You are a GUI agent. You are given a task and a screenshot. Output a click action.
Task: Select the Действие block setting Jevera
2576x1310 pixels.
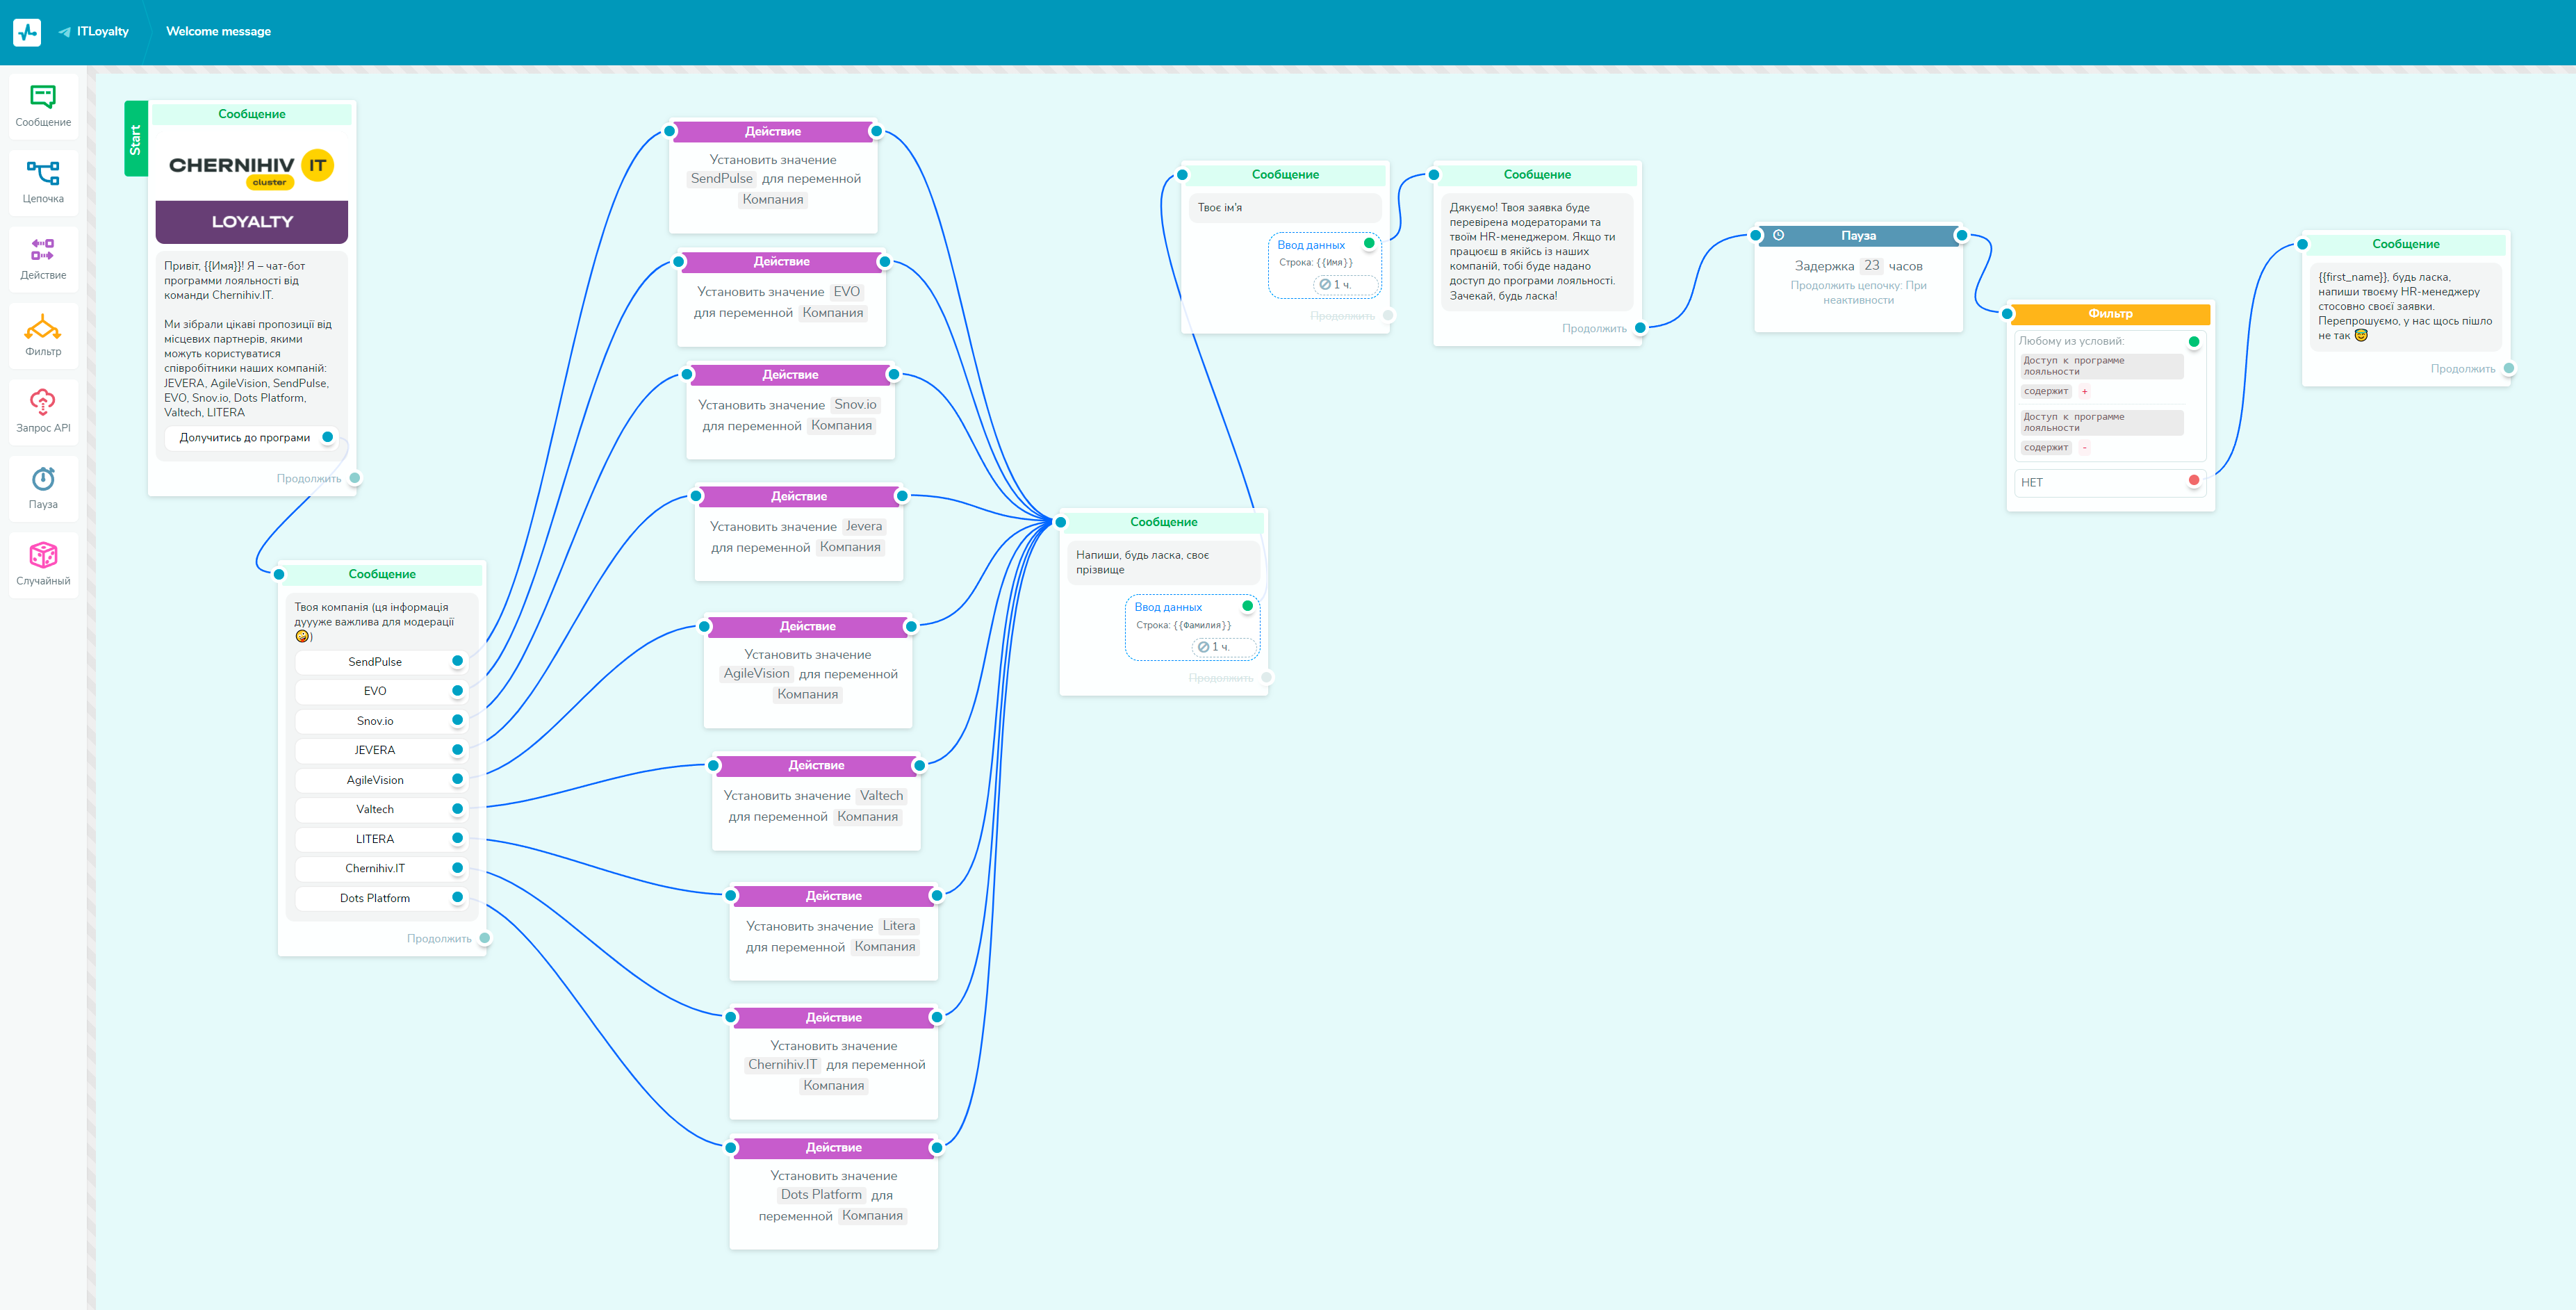tap(799, 534)
